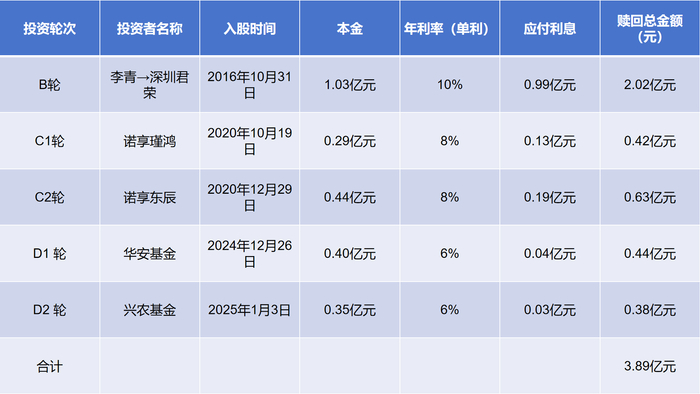Click principal cell 1.03亿元
Screen dimensions: 700x394
(350, 85)
